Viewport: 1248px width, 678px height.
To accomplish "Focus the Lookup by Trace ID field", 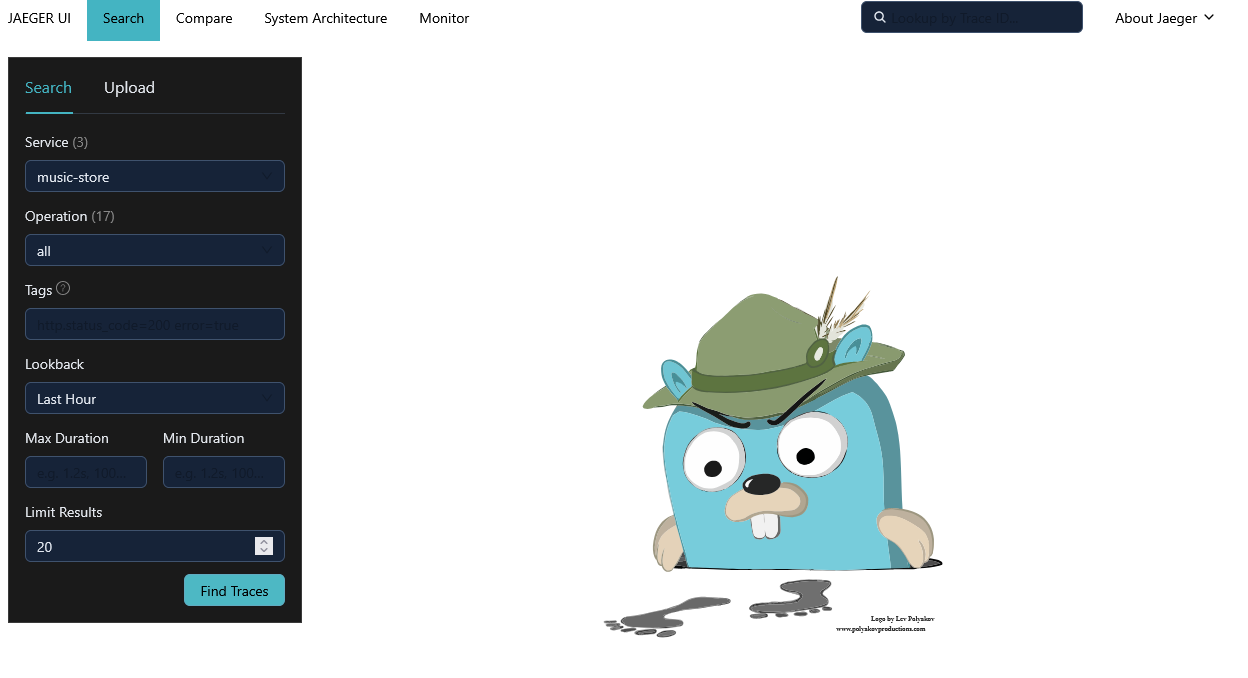I will pos(972,17).
